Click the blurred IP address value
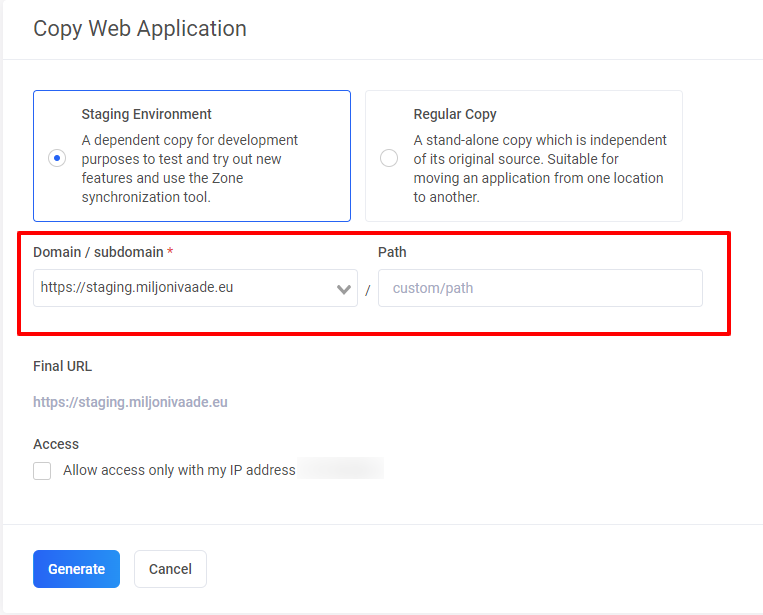Screen dimensions: 763x615 [x=341, y=469]
